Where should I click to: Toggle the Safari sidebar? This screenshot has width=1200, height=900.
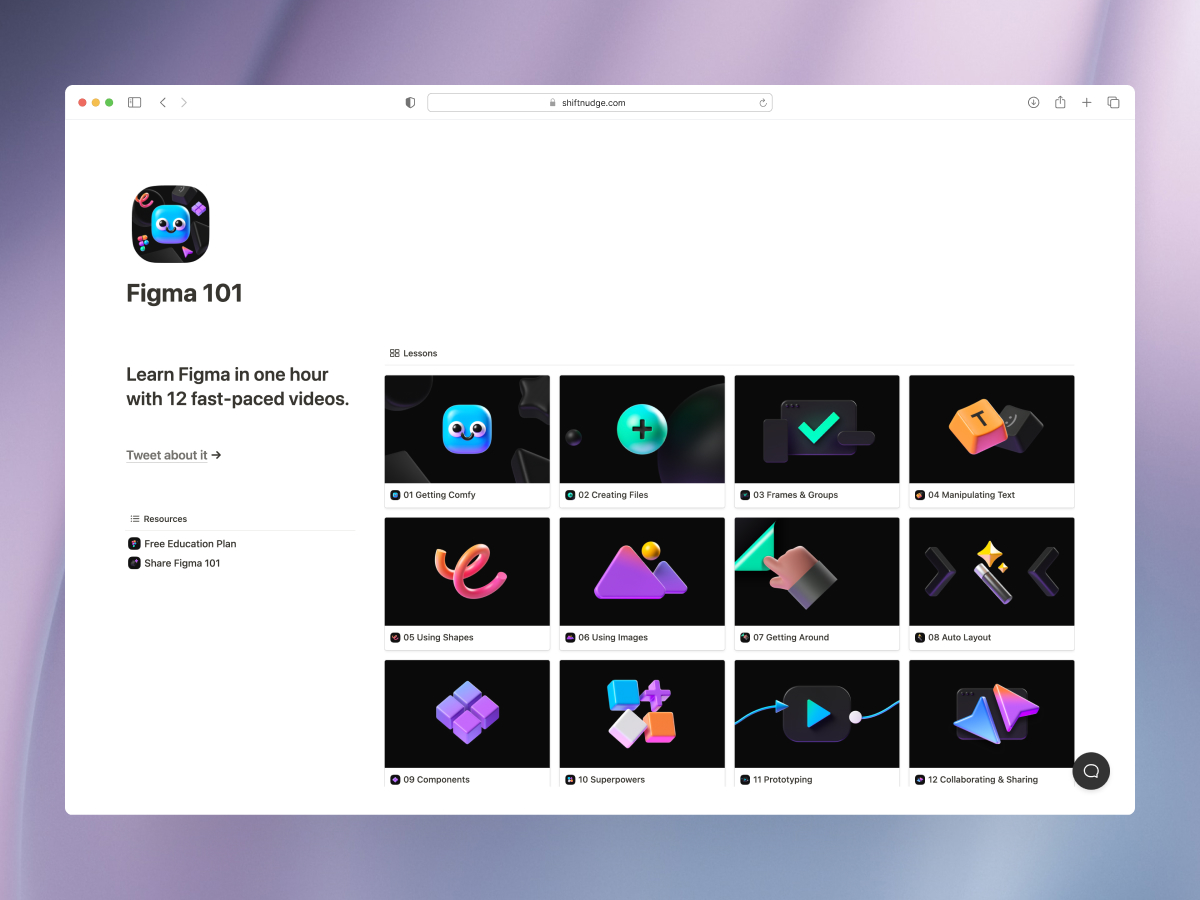pos(134,102)
